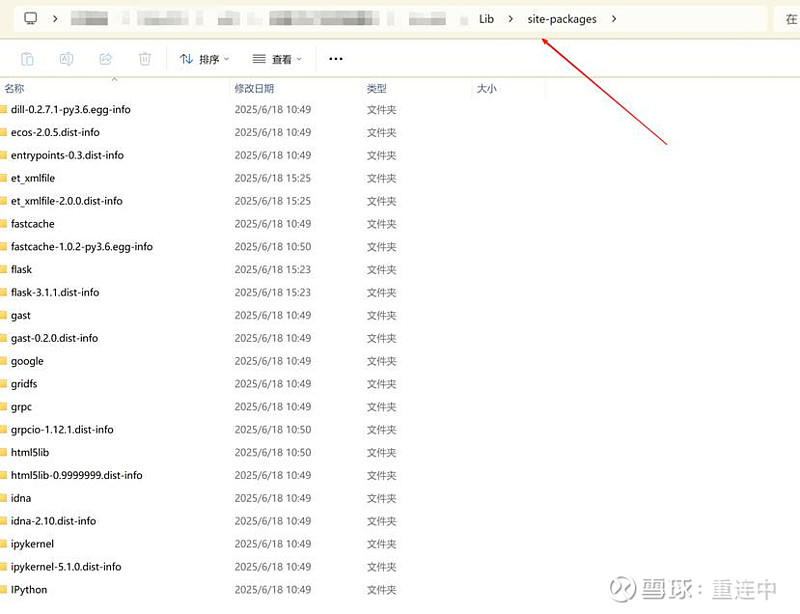The width and height of the screenshot is (800, 614).
Task: Click the site-packages breadcrumb
Action: click(562, 18)
